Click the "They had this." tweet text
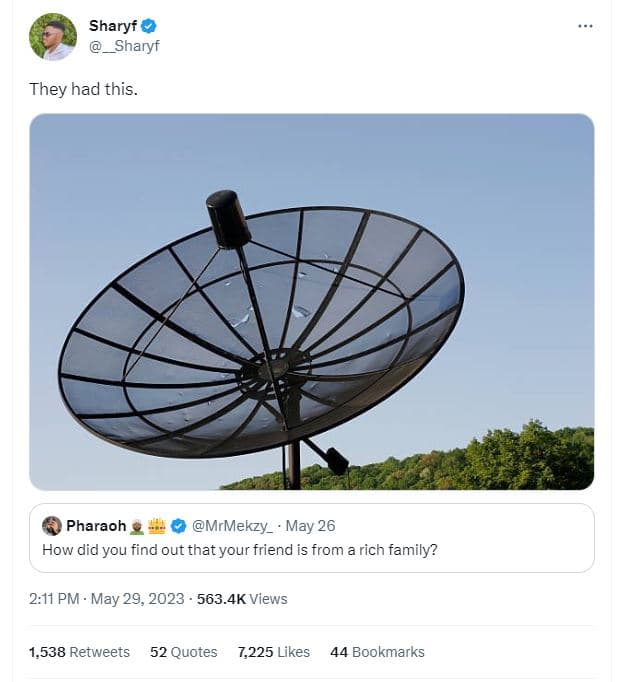Image resolution: width=617 pixels, height=682 pixels. tap(83, 89)
